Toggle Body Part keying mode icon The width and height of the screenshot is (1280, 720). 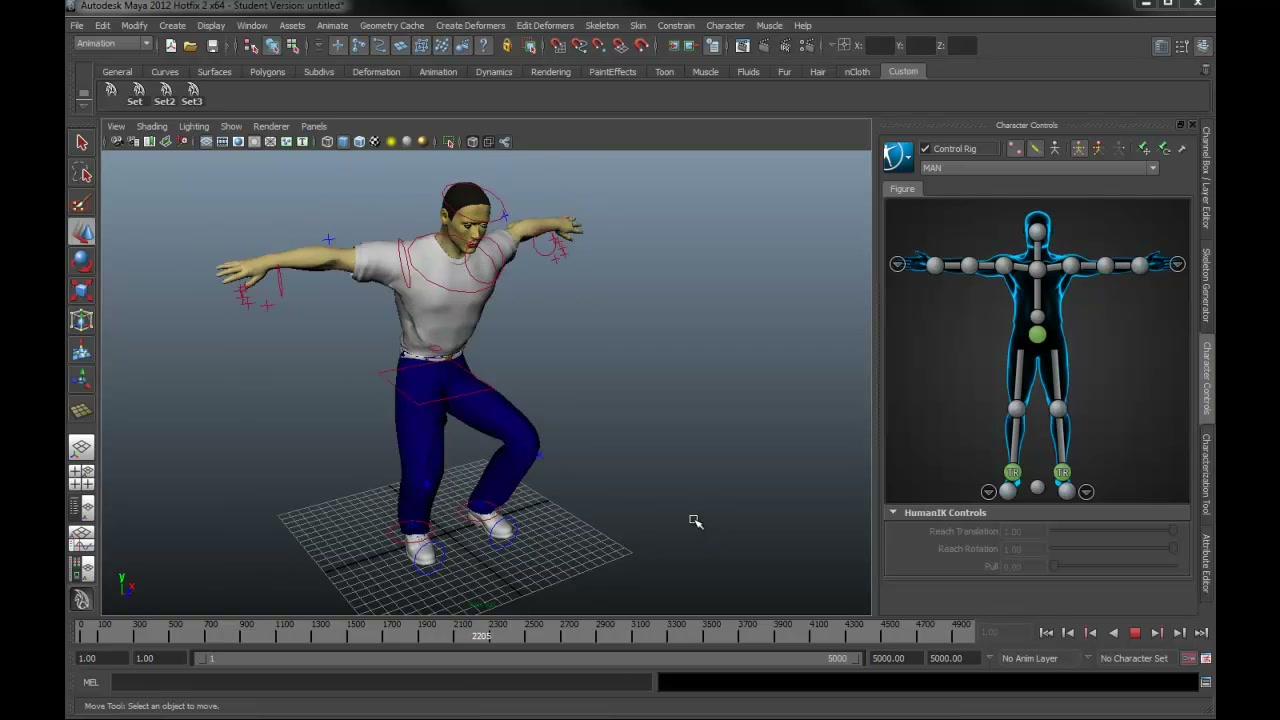(x=1098, y=149)
